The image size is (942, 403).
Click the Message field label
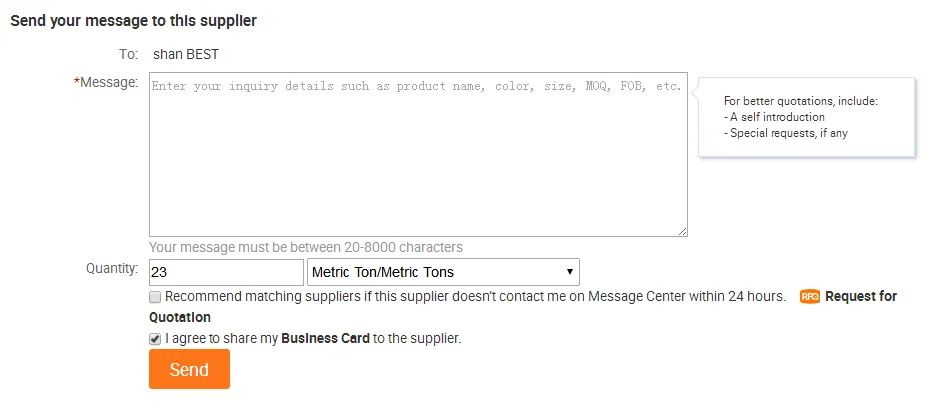[x=108, y=83]
